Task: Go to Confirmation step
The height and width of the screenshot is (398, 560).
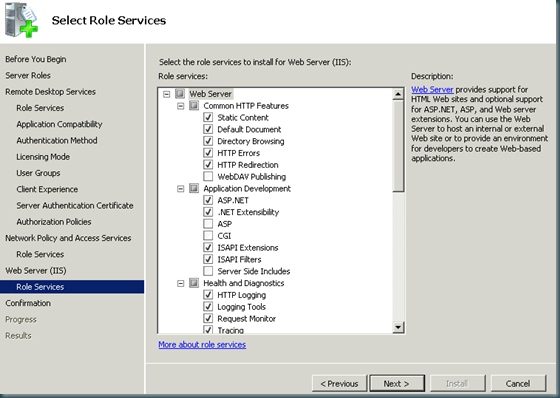Action: (x=28, y=303)
